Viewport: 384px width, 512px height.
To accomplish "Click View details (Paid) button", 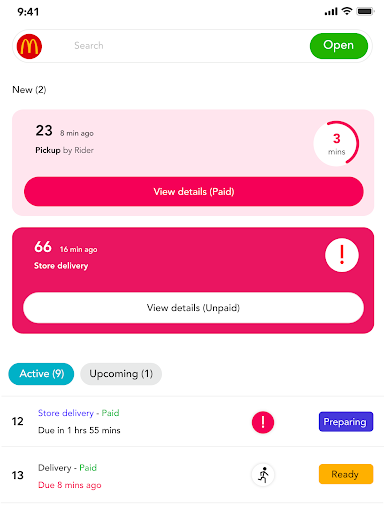I will pos(194,192).
